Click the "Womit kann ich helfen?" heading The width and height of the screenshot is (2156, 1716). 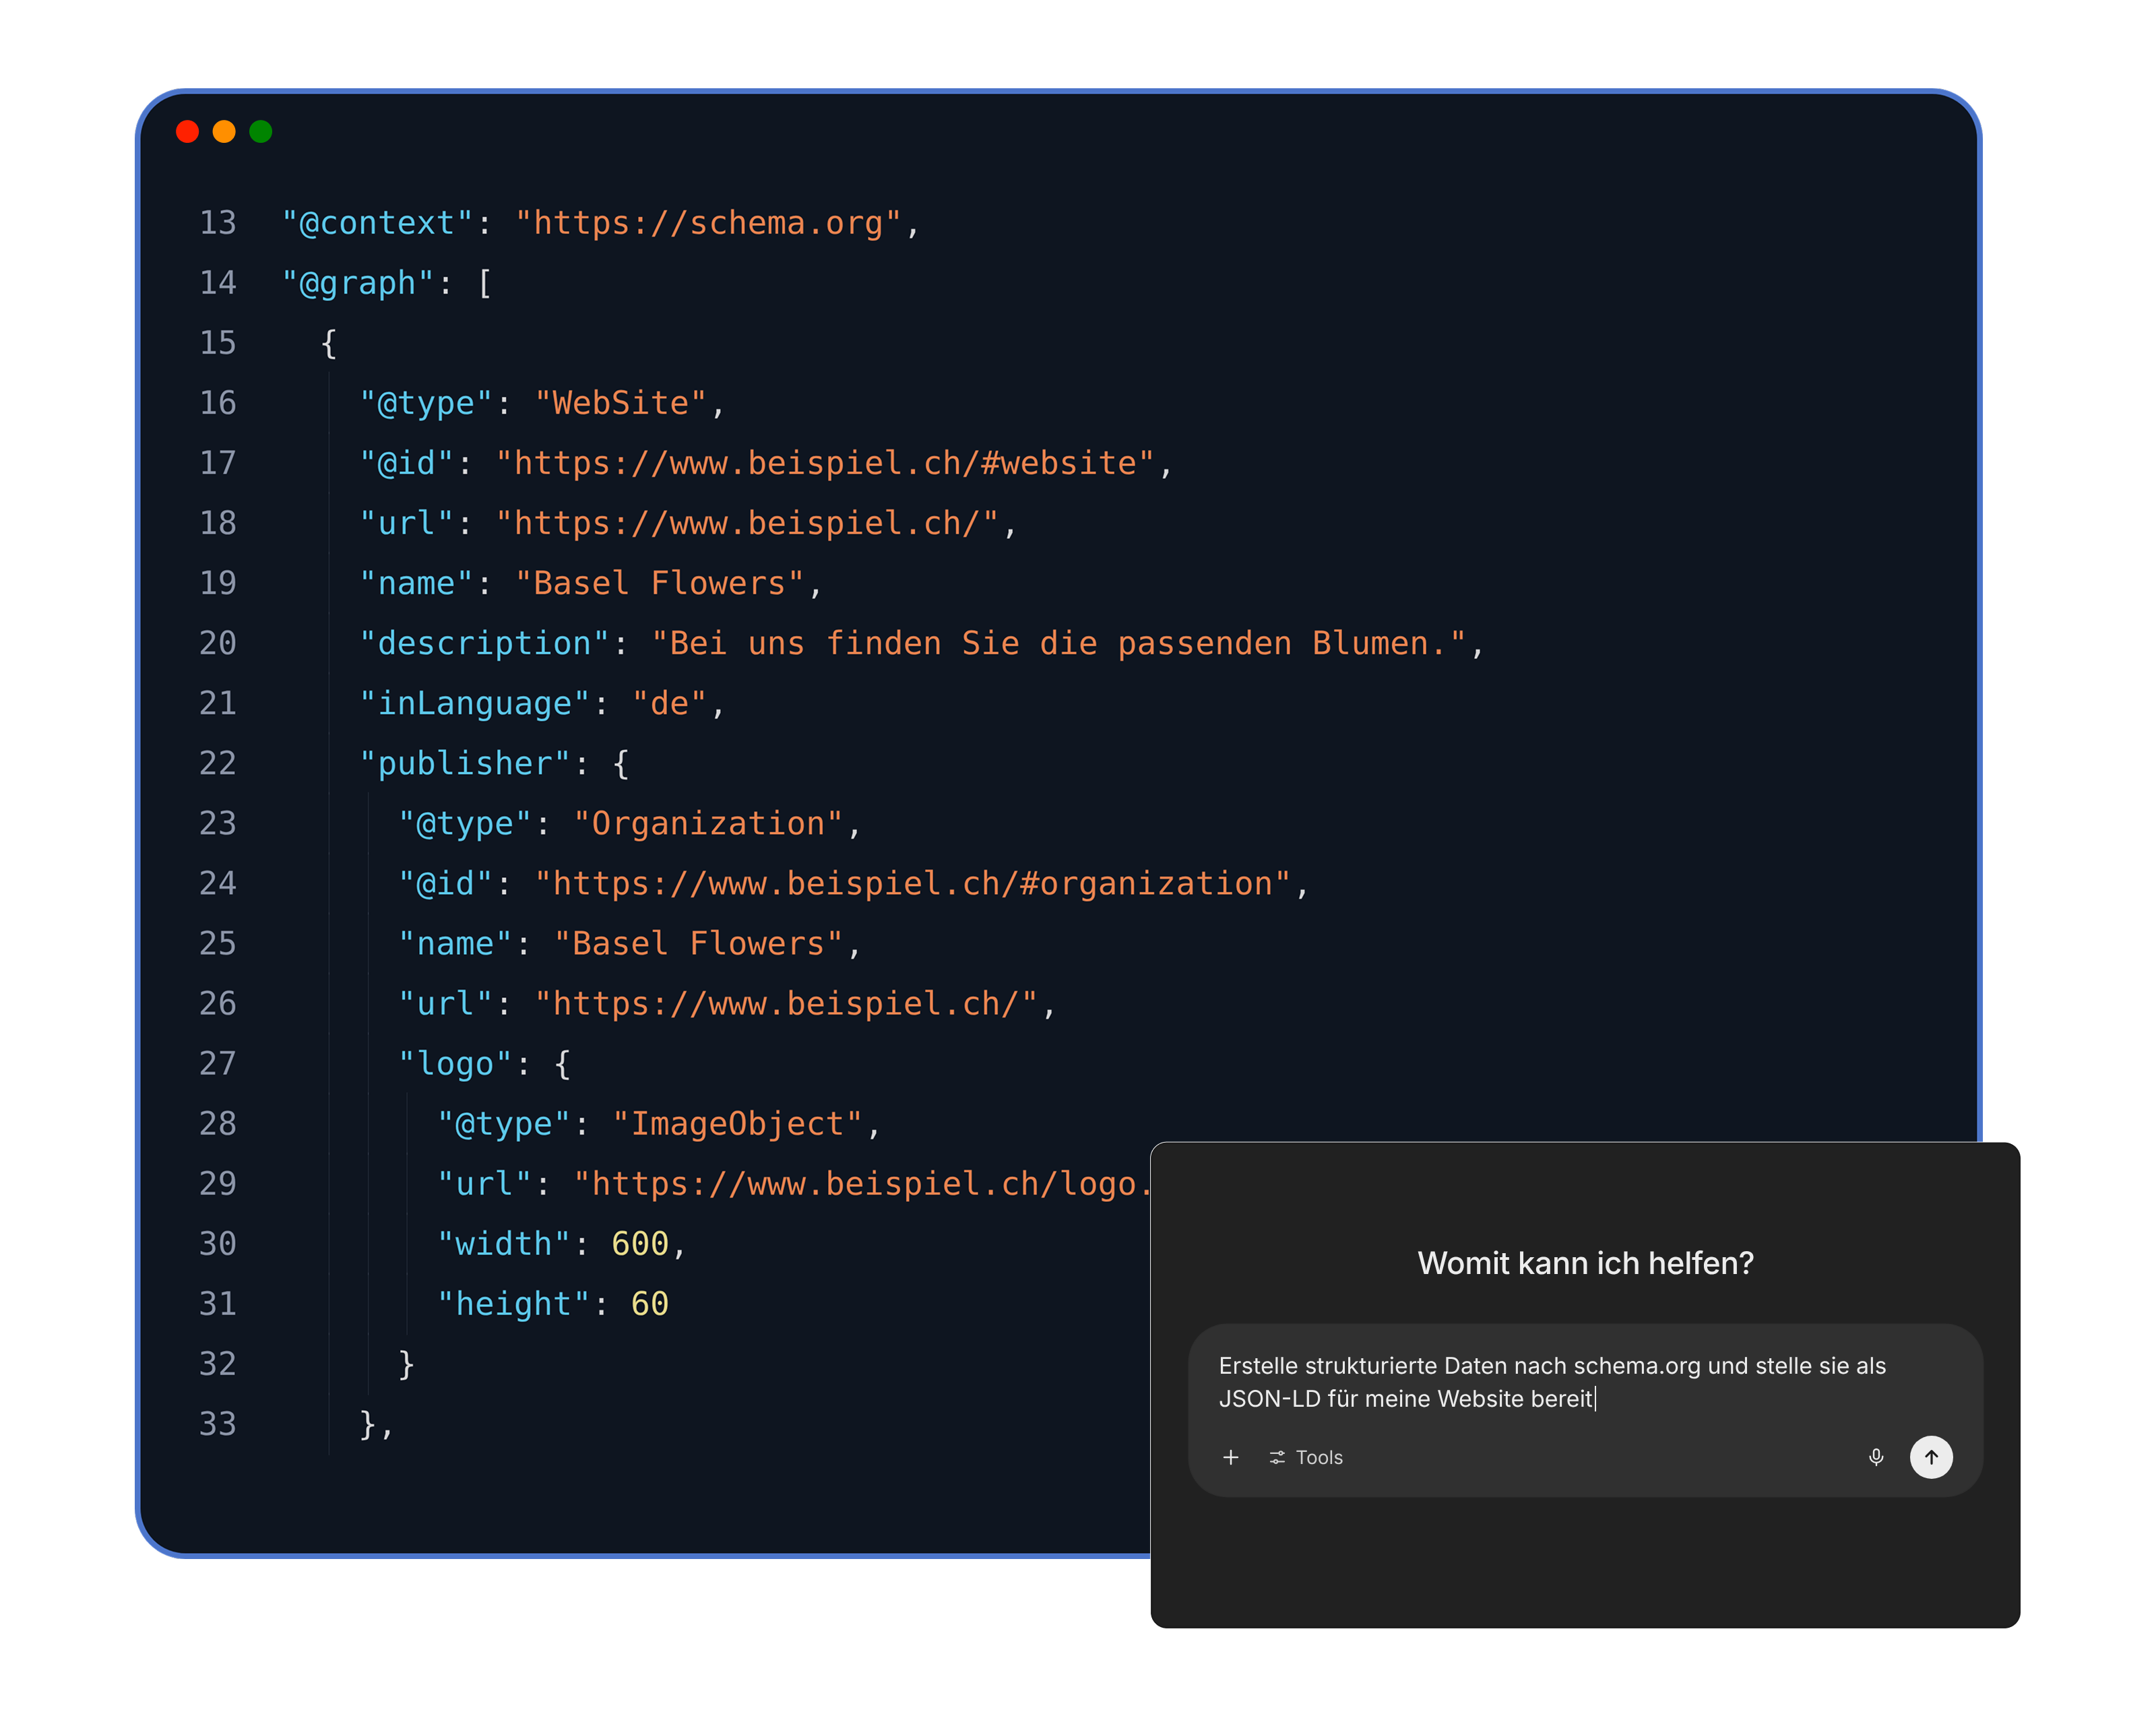(x=1585, y=1263)
